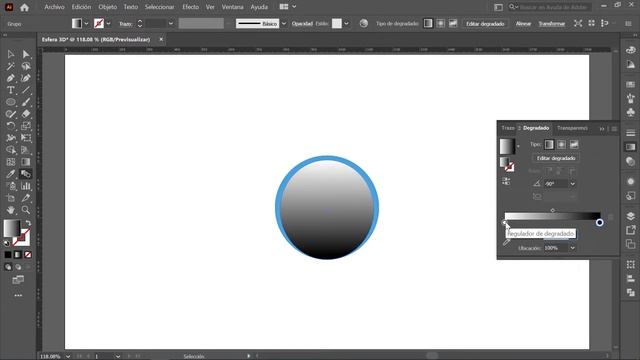Viewport: 640px width, 360px height.
Task: Swap fill and stroke arrow
Action: coord(28,223)
